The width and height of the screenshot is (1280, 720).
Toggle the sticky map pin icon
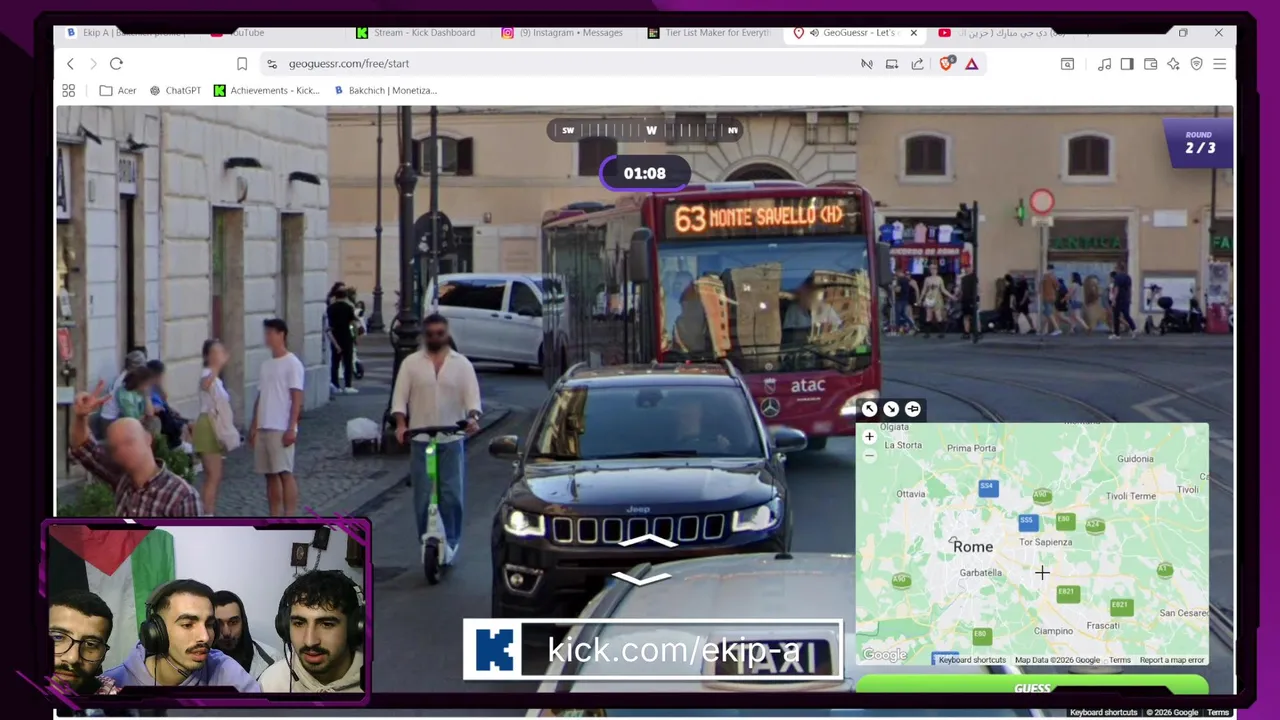pos(913,409)
